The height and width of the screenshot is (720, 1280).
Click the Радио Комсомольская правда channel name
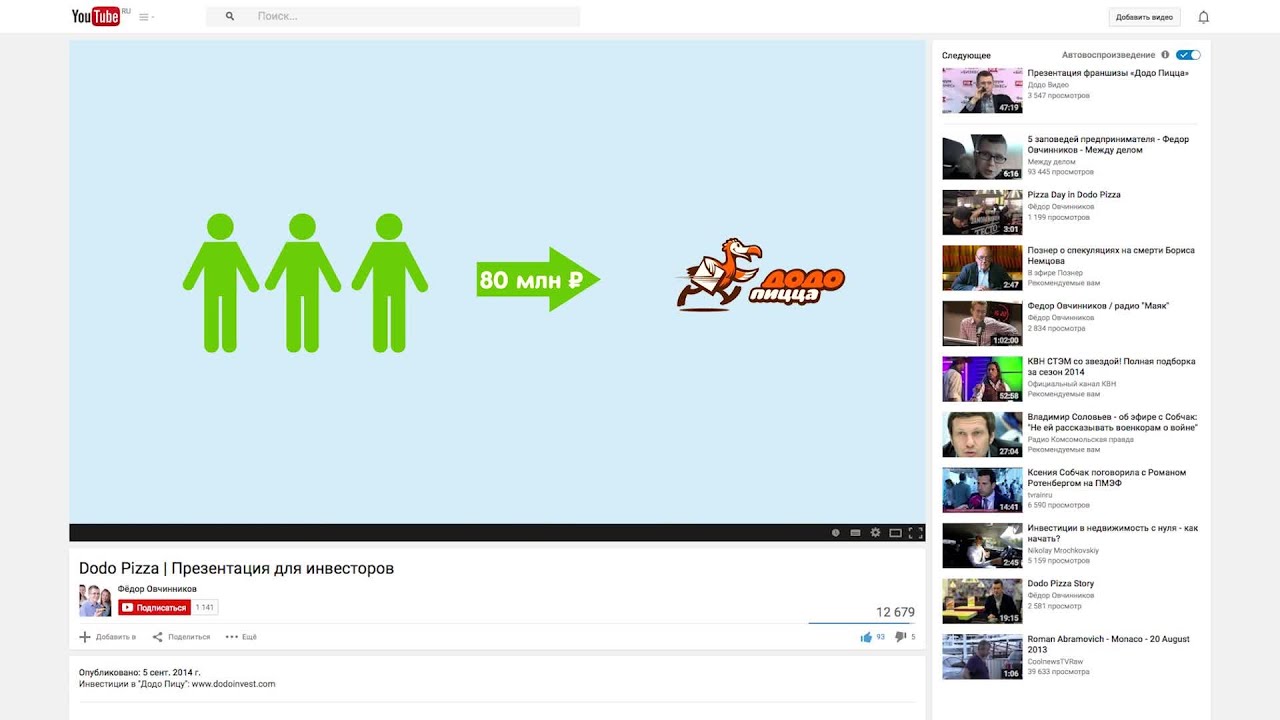[x=1081, y=439]
